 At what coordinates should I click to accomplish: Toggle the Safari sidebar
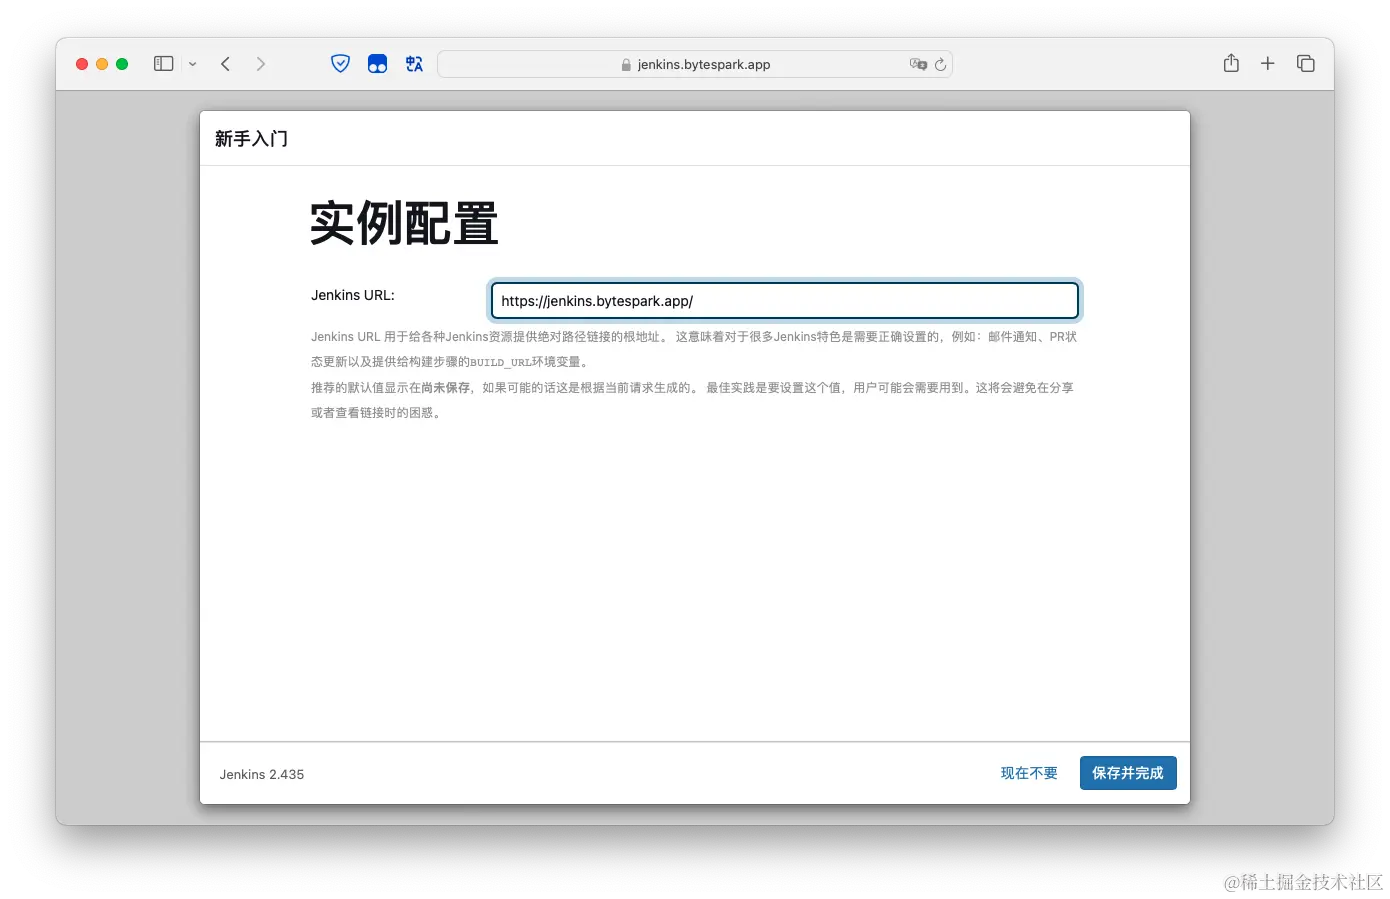tap(161, 63)
